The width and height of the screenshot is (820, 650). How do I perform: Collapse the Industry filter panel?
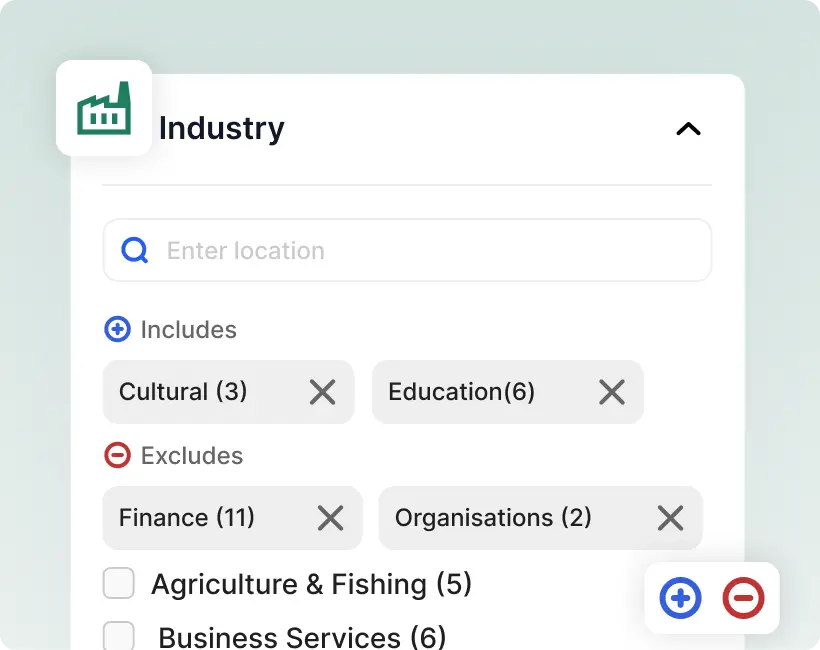coord(688,129)
